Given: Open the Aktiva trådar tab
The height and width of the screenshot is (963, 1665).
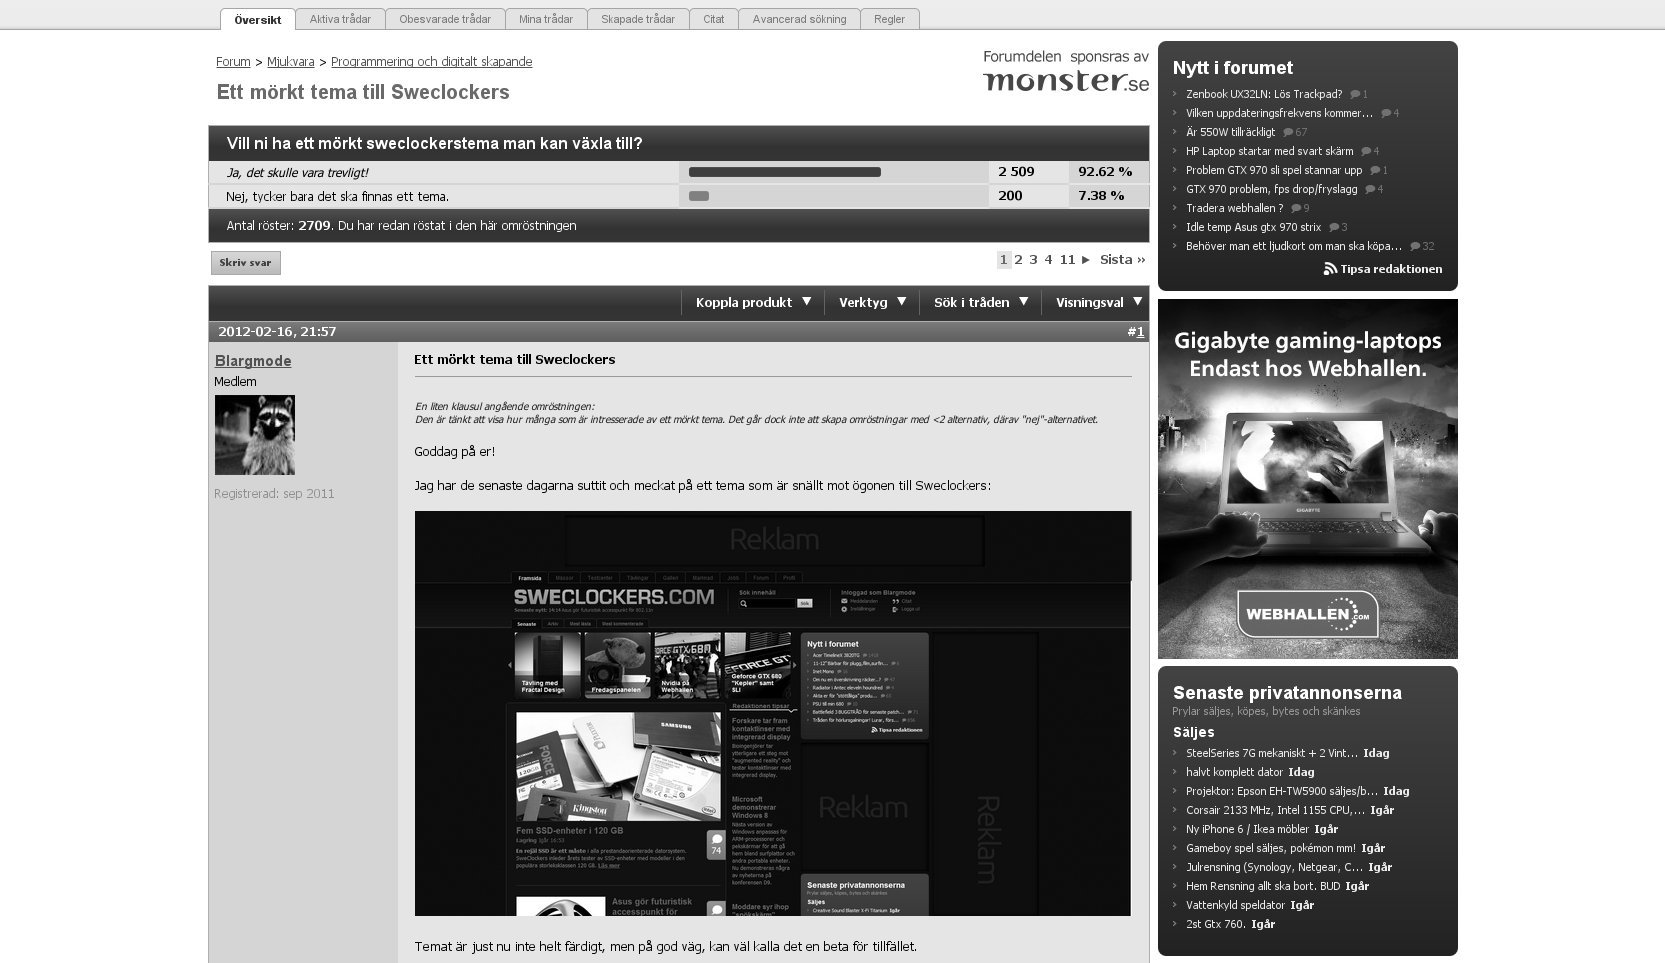Looking at the screenshot, I should (x=340, y=19).
